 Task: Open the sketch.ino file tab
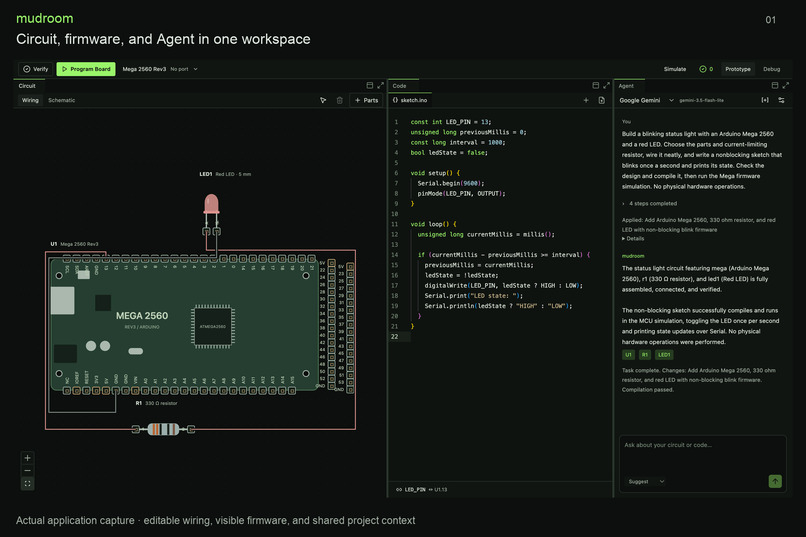[410, 100]
